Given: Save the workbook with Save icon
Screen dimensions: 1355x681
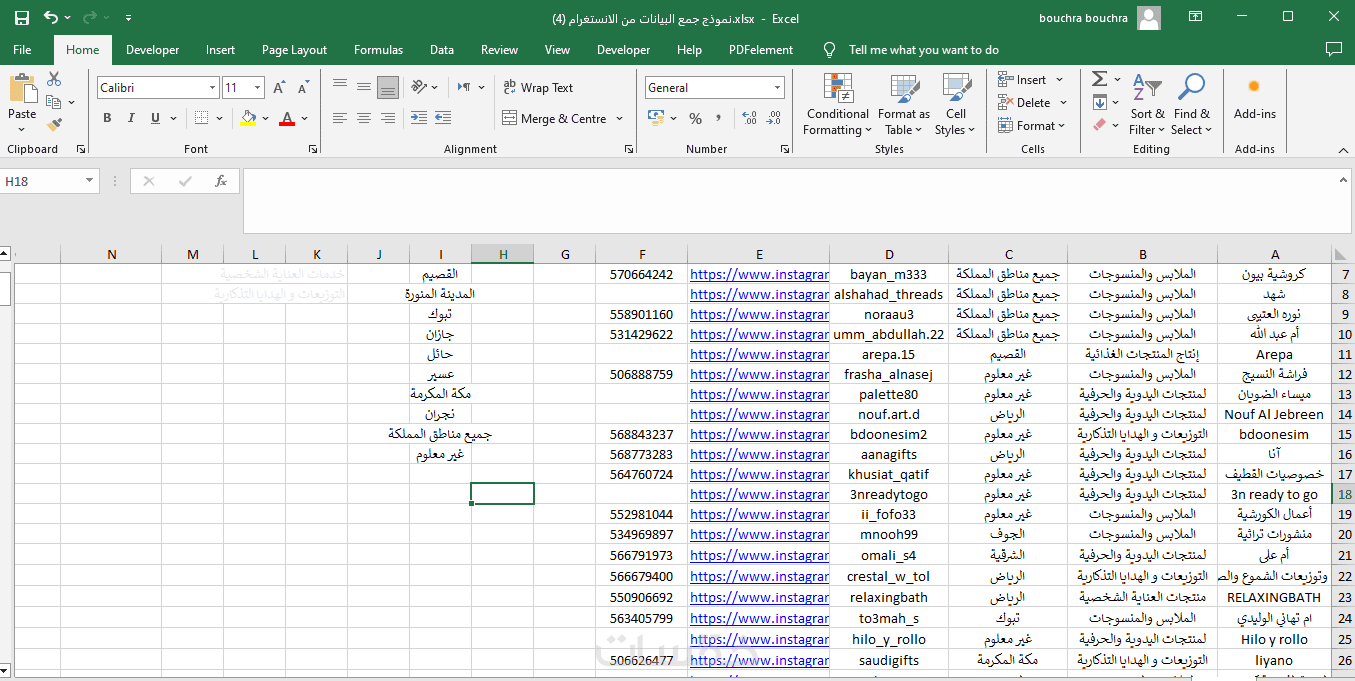Looking at the screenshot, I should click(x=22, y=18).
